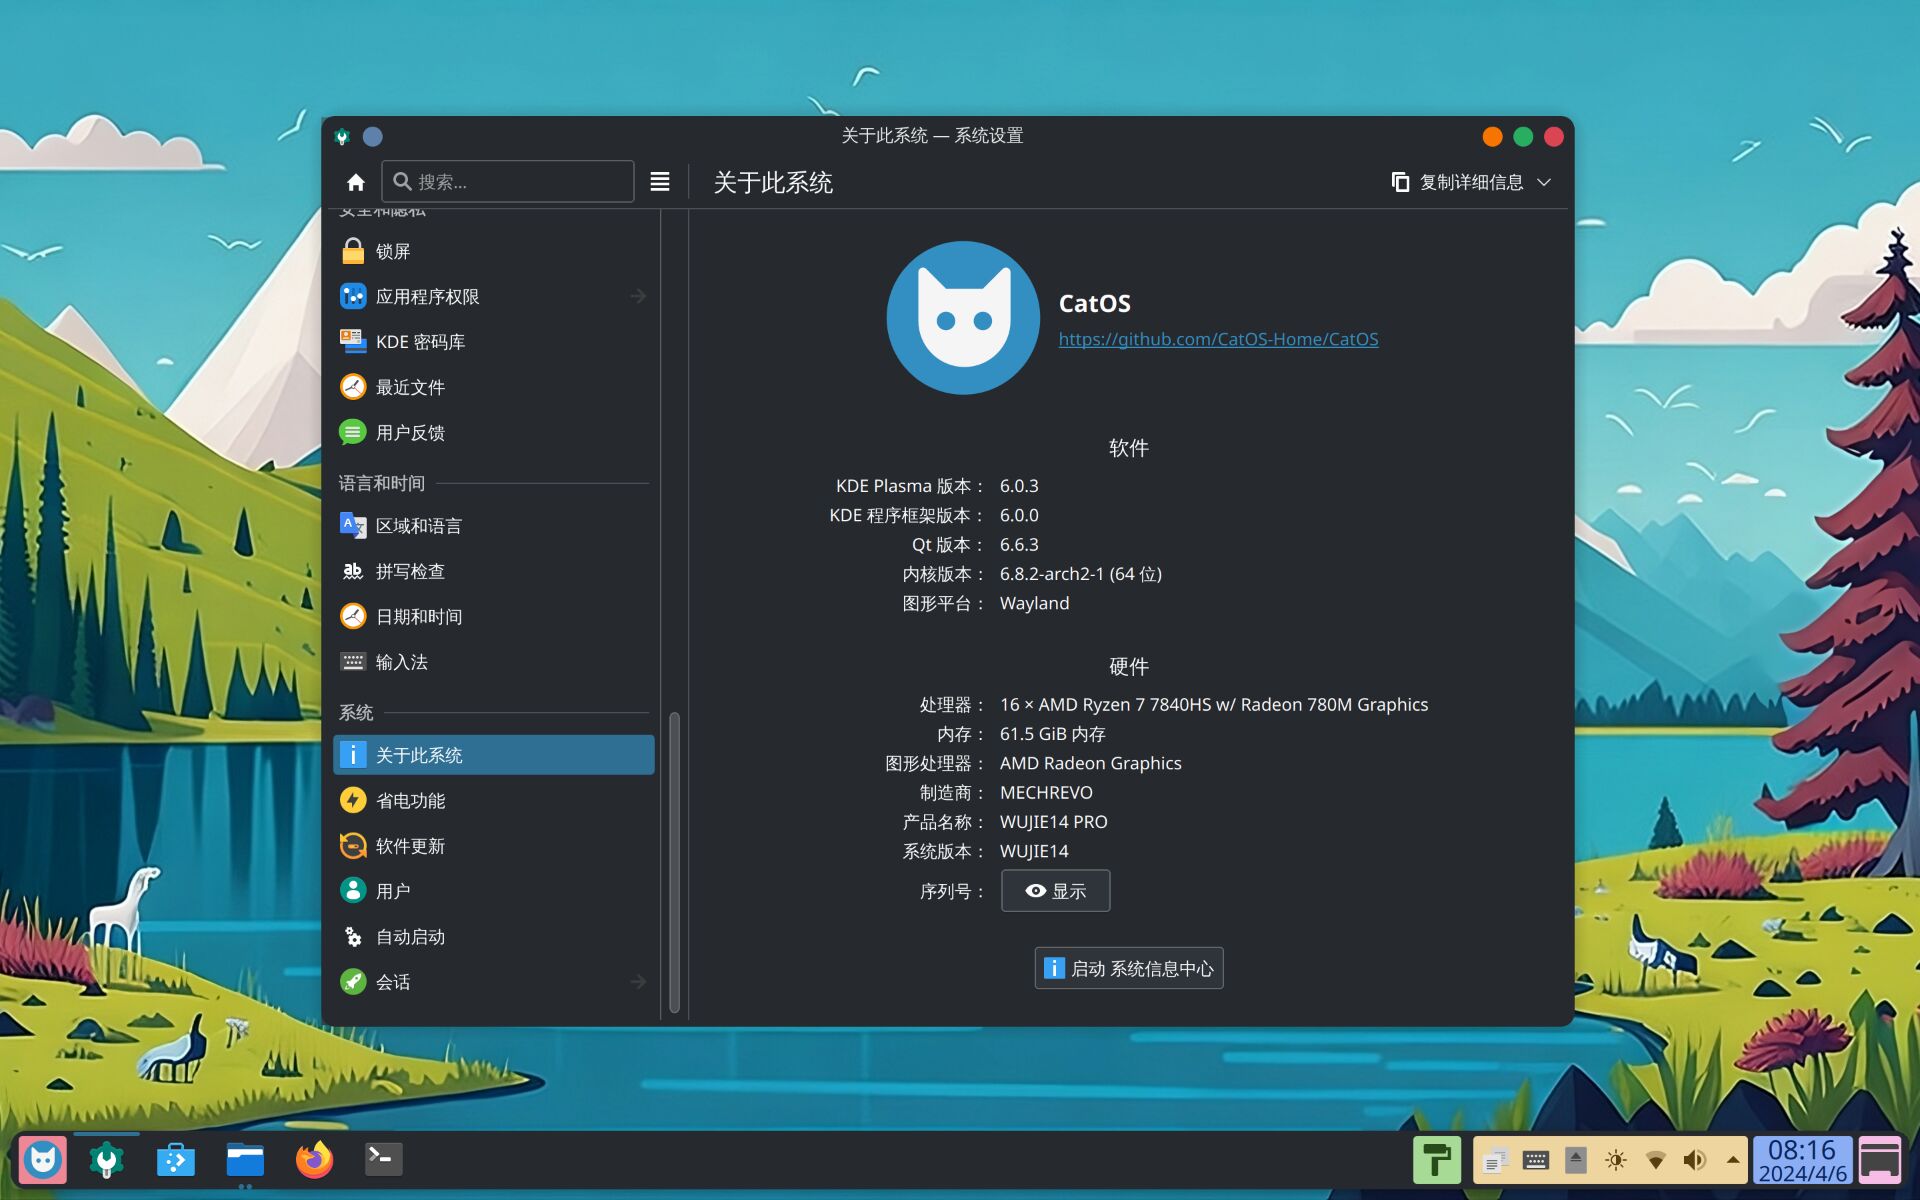This screenshot has width=1920, height=1200.
Task: Click the keyboard tray icon
Action: click(1536, 1160)
